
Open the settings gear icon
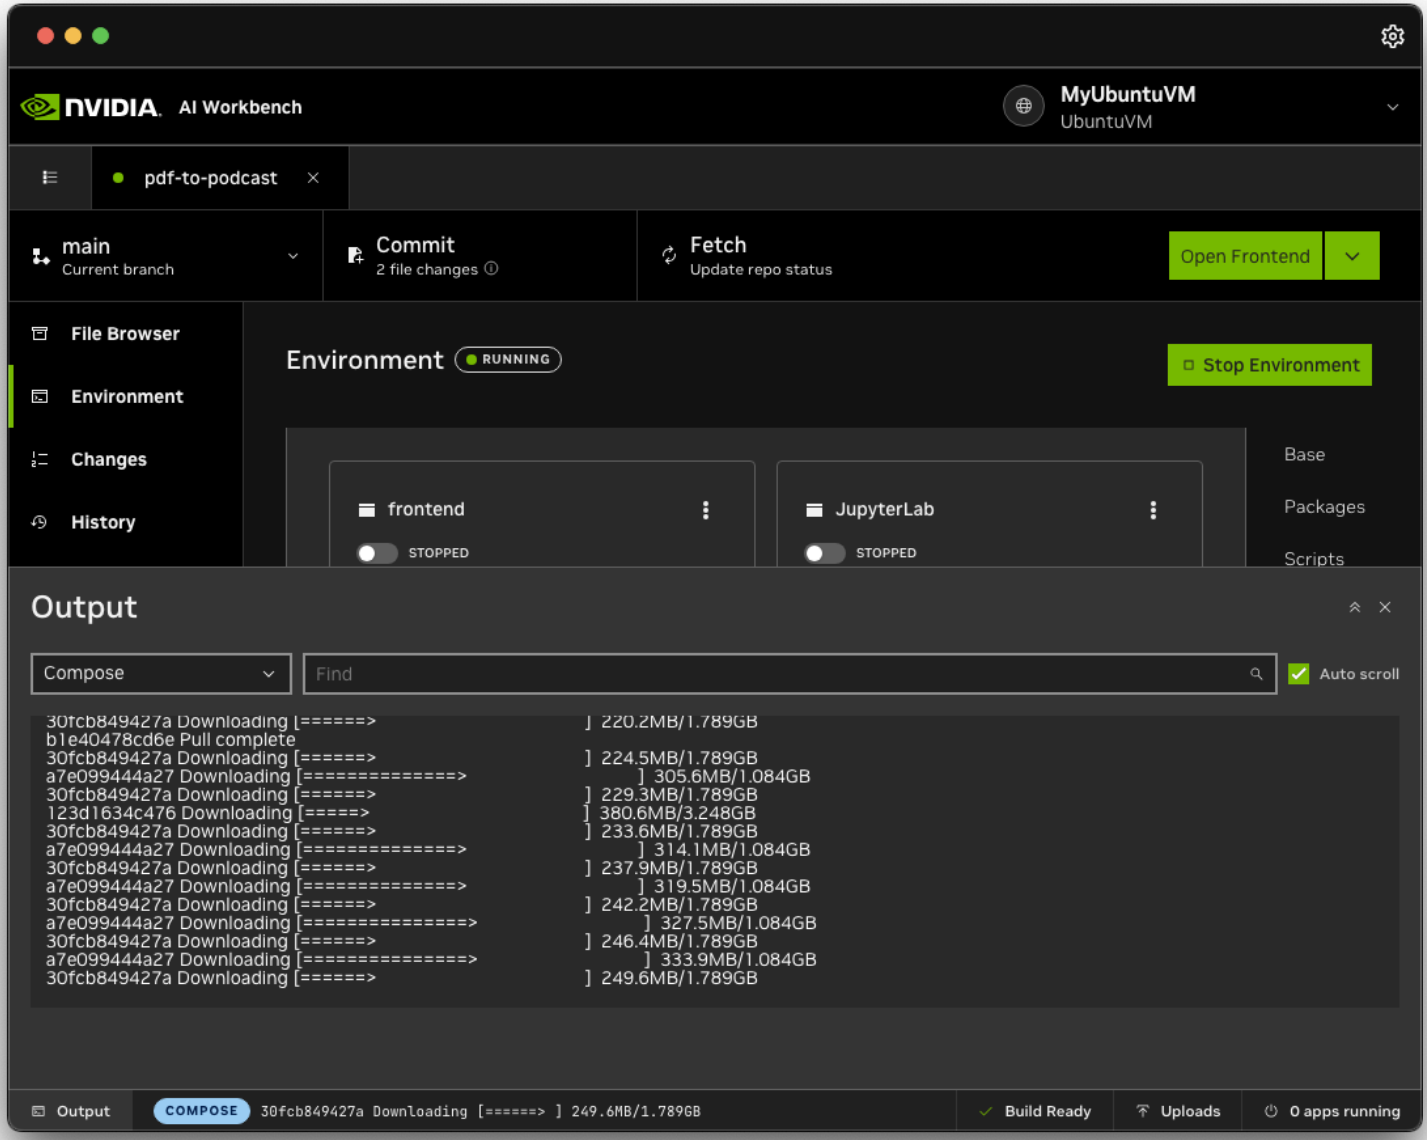pos(1392,37)
